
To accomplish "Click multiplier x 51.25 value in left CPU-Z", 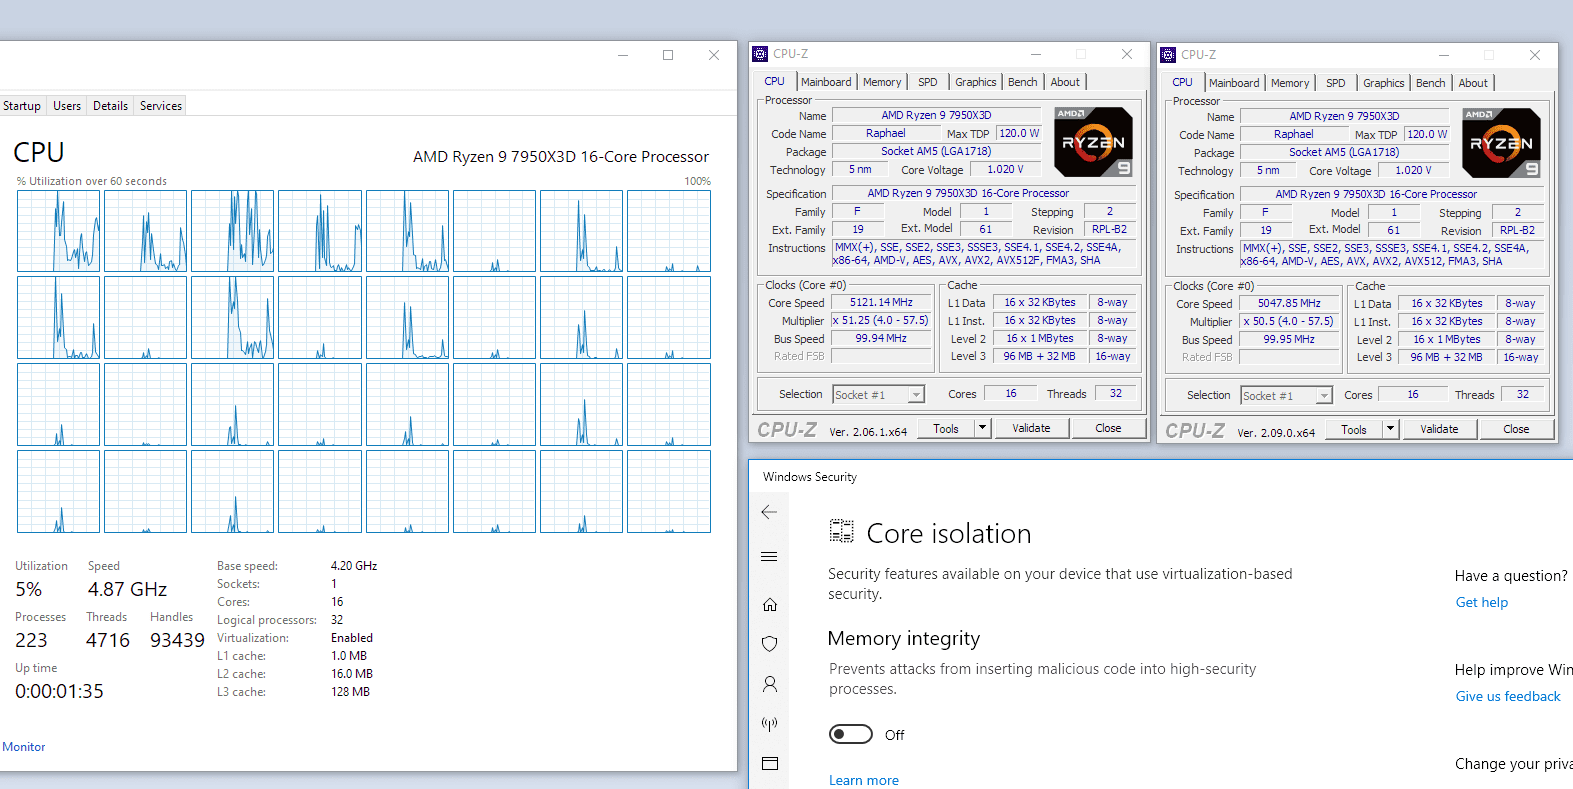I will (881, 320).
